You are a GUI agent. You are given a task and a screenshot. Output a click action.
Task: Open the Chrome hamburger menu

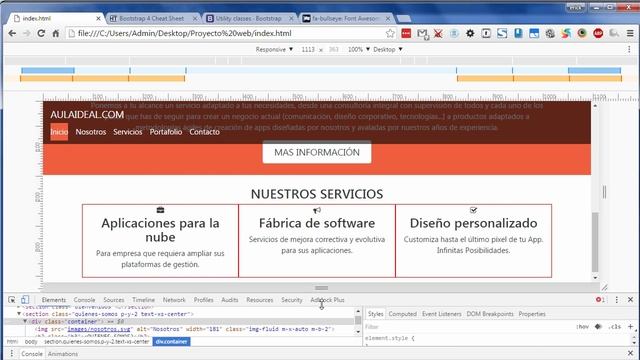[x=630, y=33]
